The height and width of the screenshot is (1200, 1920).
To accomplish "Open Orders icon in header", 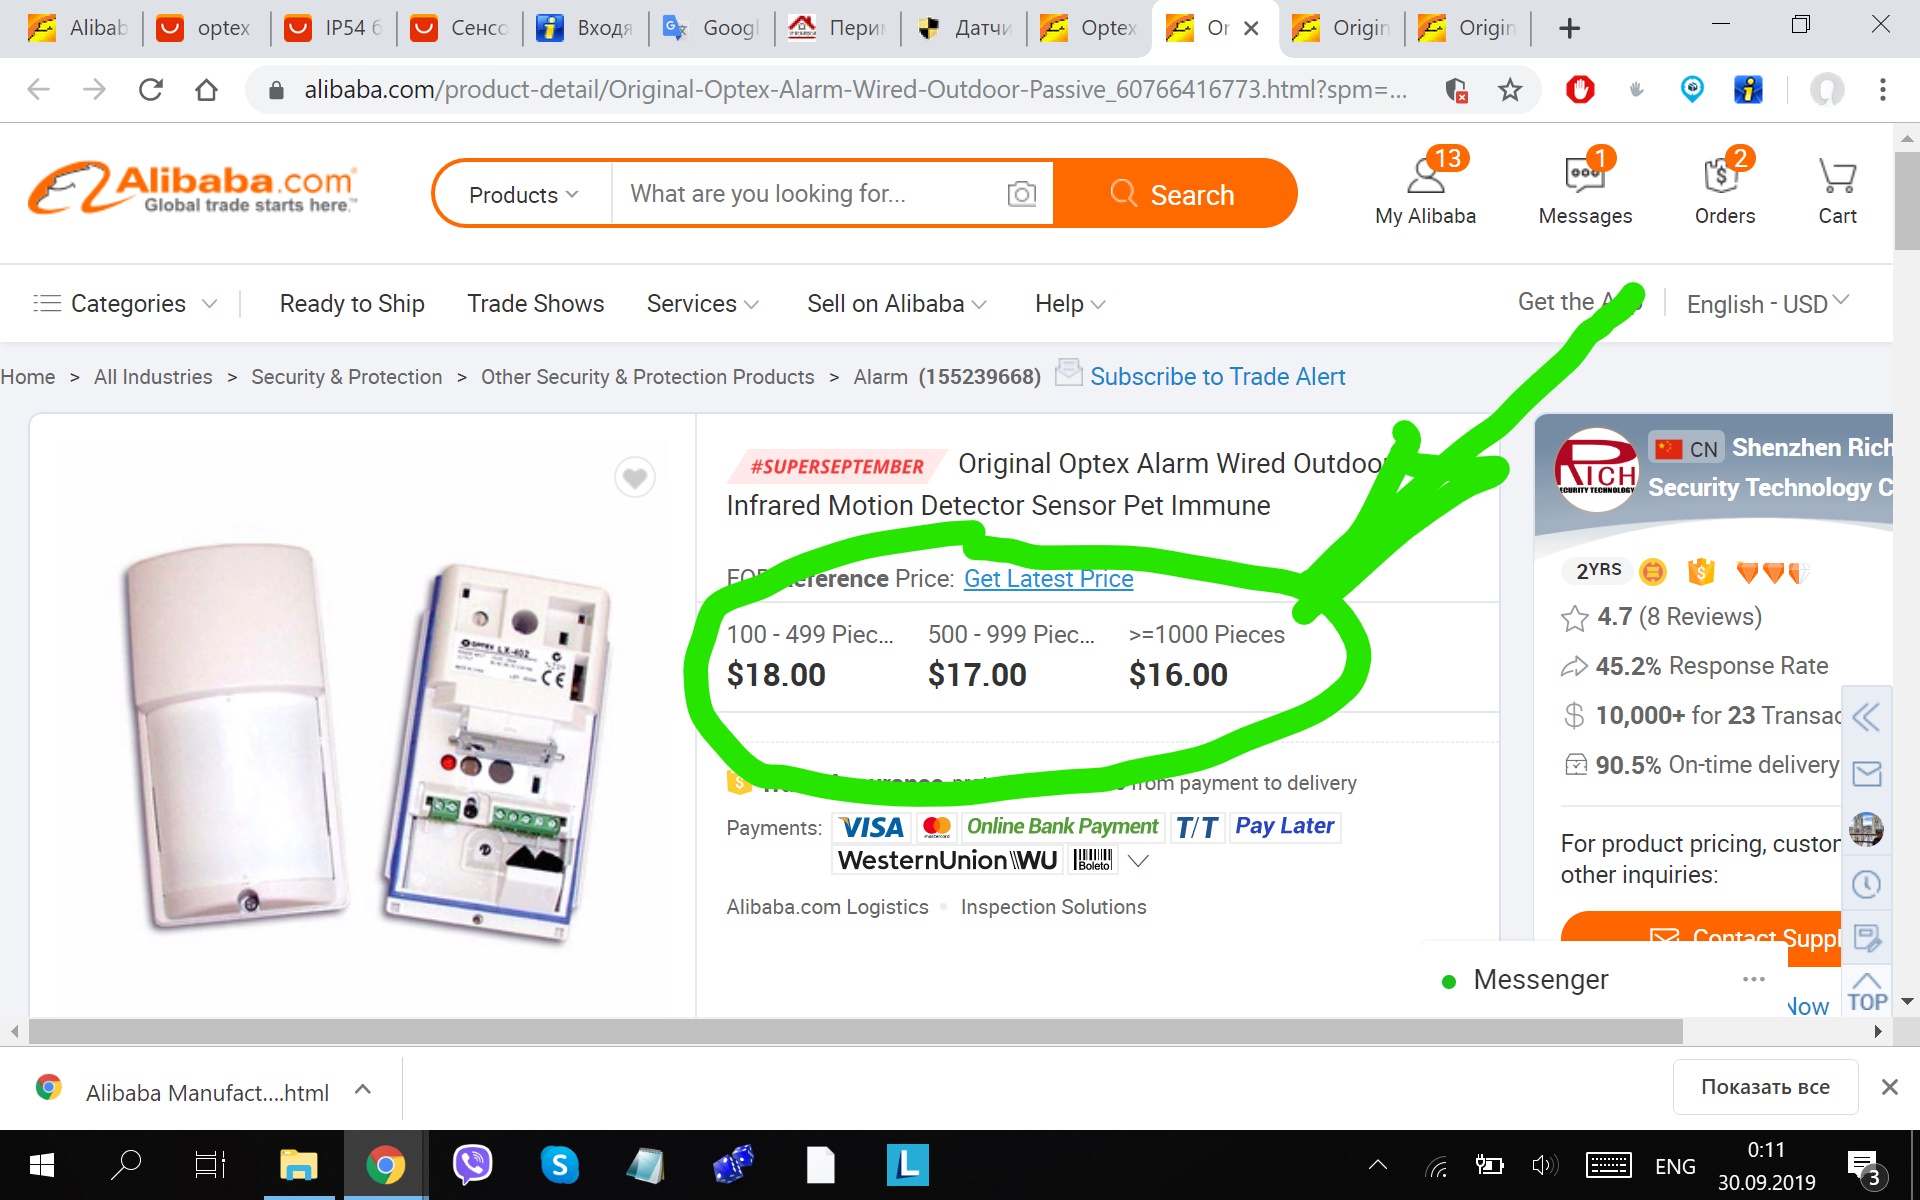I will pos(1725,189).
